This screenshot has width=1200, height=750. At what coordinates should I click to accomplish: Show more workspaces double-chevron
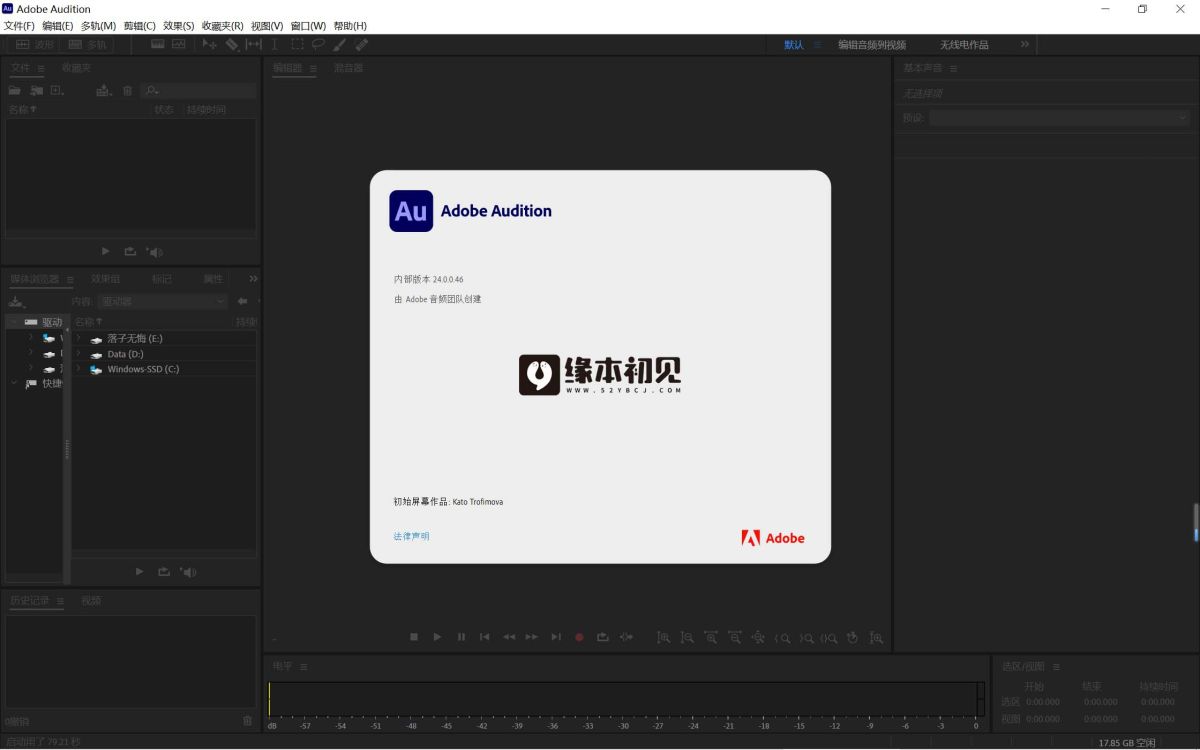(1024, 44)
